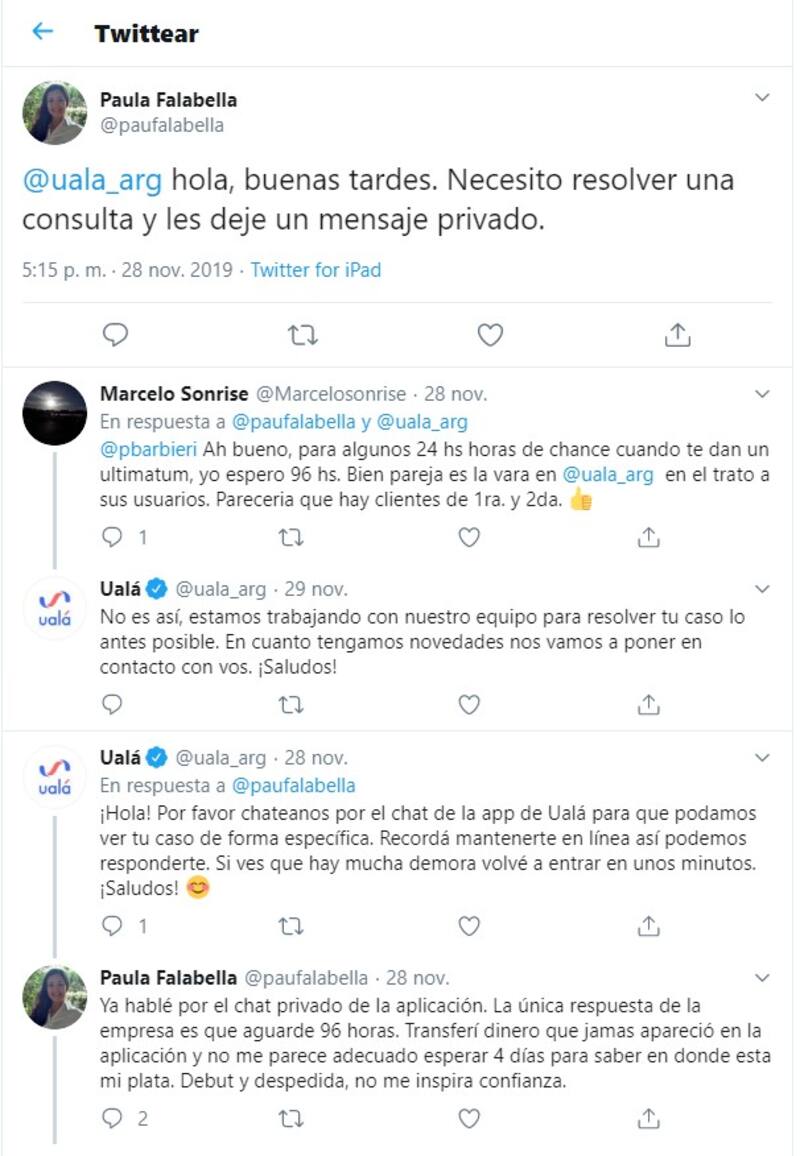This screenshot has height=1156, width=800.
Task: Share Marcelo Sonrise's reply
Action: pos(648,537)
